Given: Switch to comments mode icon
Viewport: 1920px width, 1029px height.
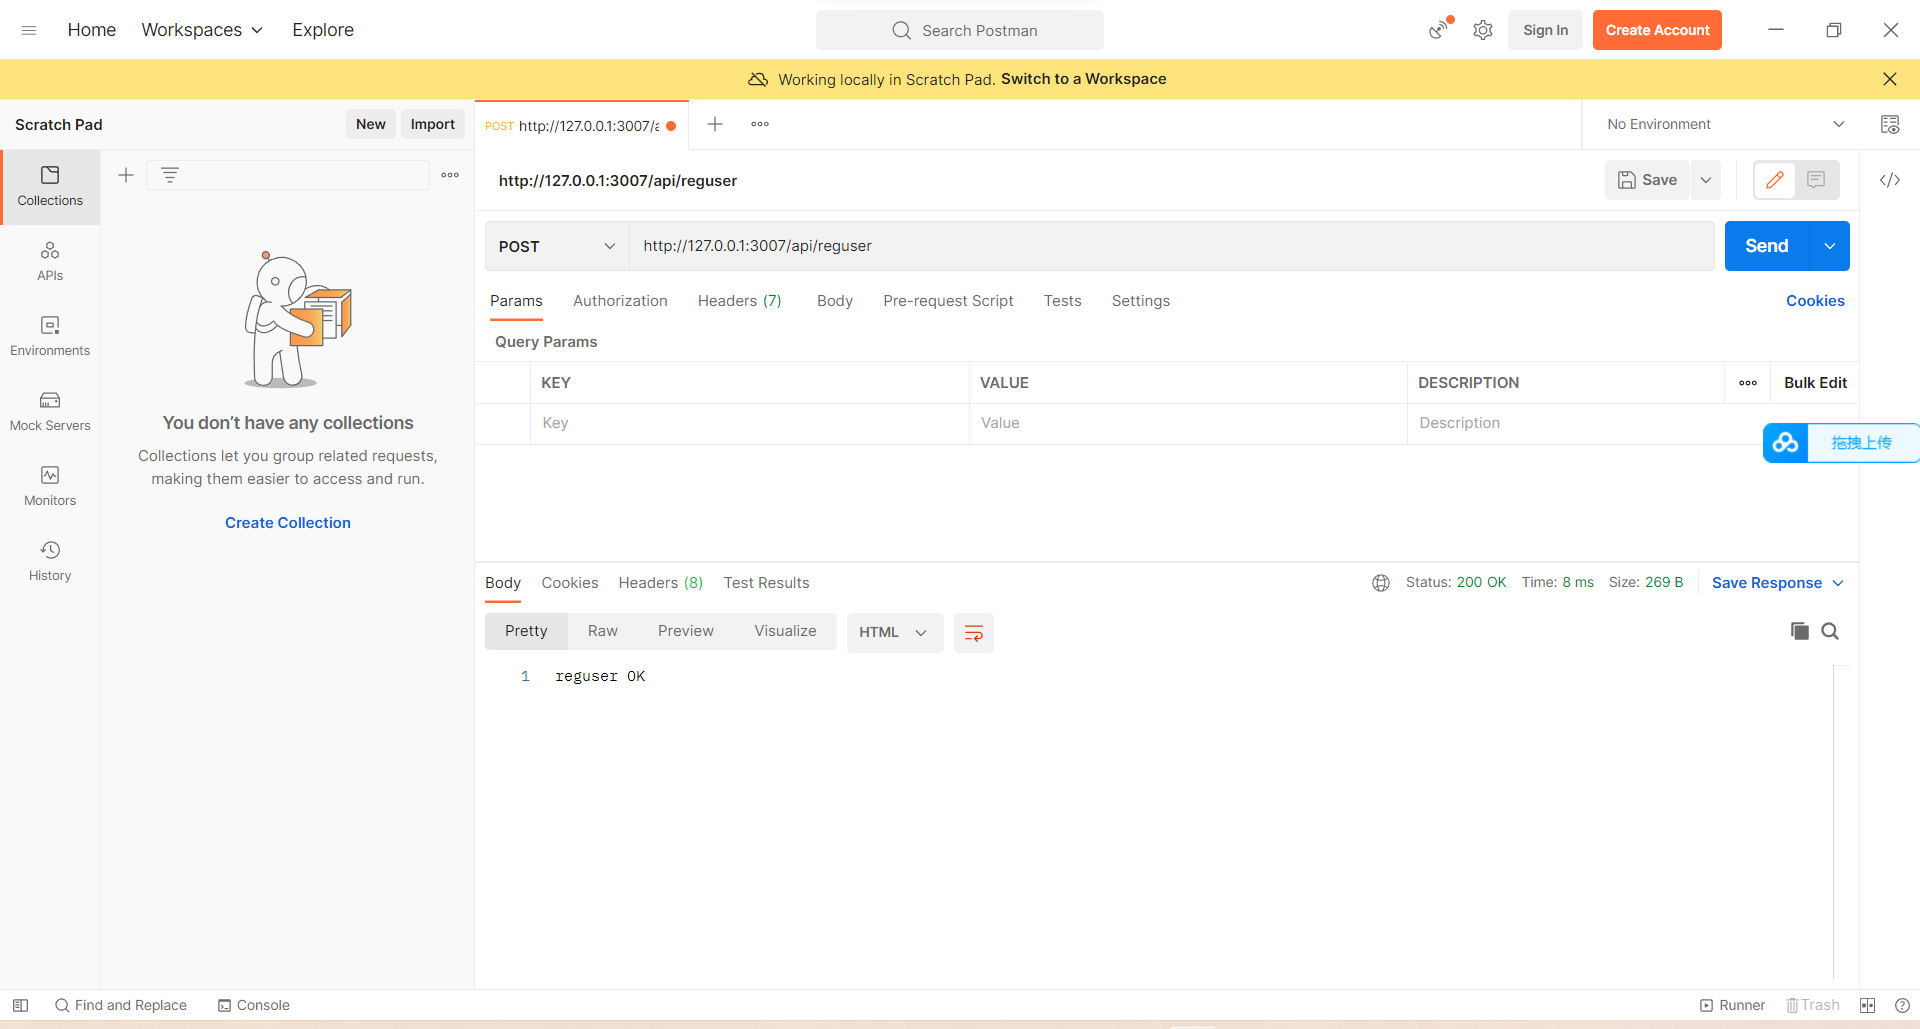Looking at the screenshot, I should coord(1817,180).
